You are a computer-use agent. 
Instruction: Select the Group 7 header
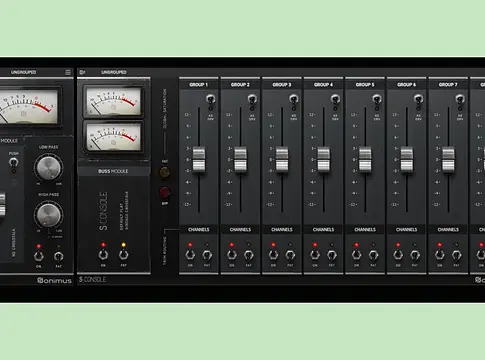pyautogui.click(x=448, y=85)
